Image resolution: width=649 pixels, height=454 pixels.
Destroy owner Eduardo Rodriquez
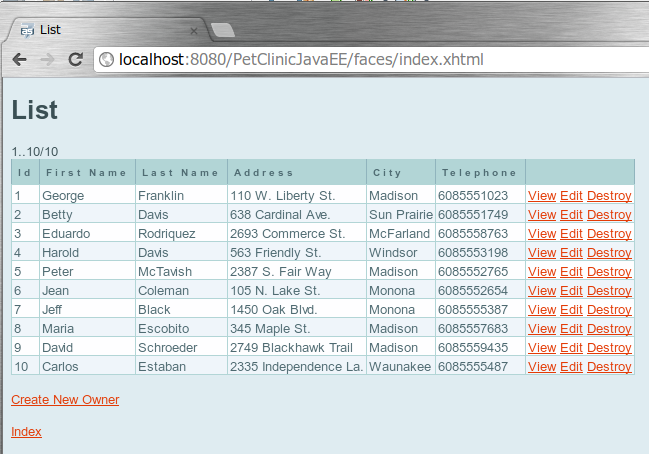coord(609,234)
